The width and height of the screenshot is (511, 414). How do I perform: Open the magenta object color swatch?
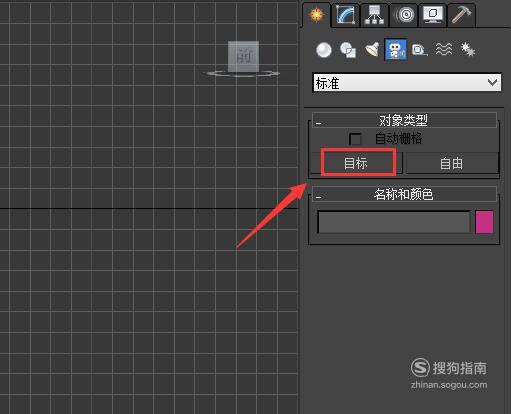pos(484,222)
